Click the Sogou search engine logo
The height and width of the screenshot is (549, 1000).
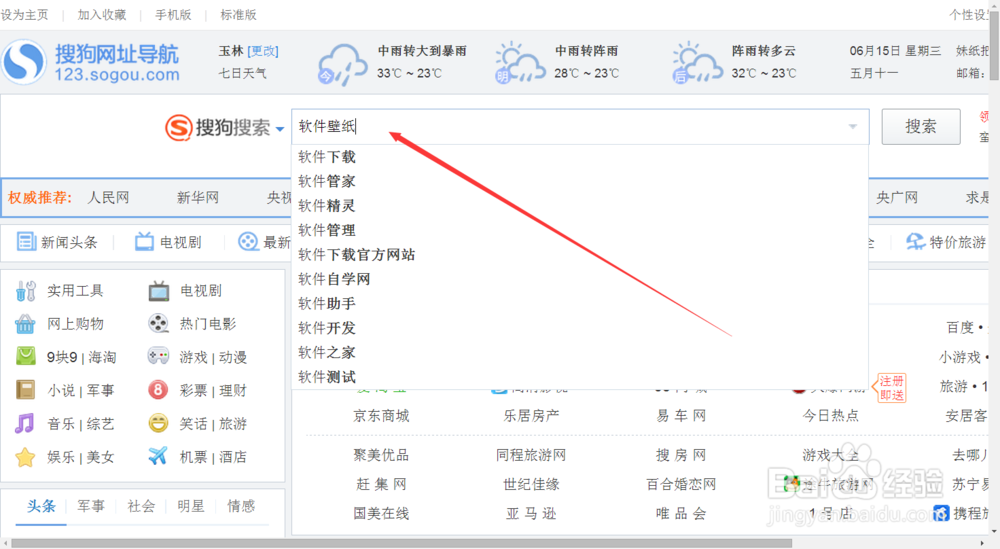[x=217, y=128]
